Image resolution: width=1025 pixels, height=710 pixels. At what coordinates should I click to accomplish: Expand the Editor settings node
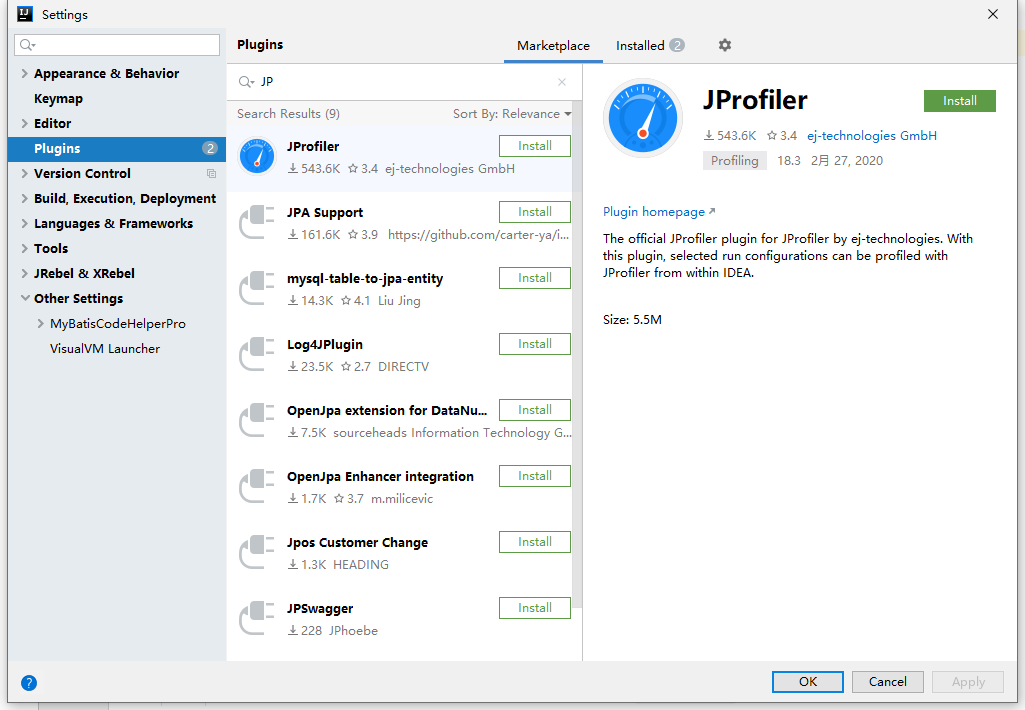[24, 123]
